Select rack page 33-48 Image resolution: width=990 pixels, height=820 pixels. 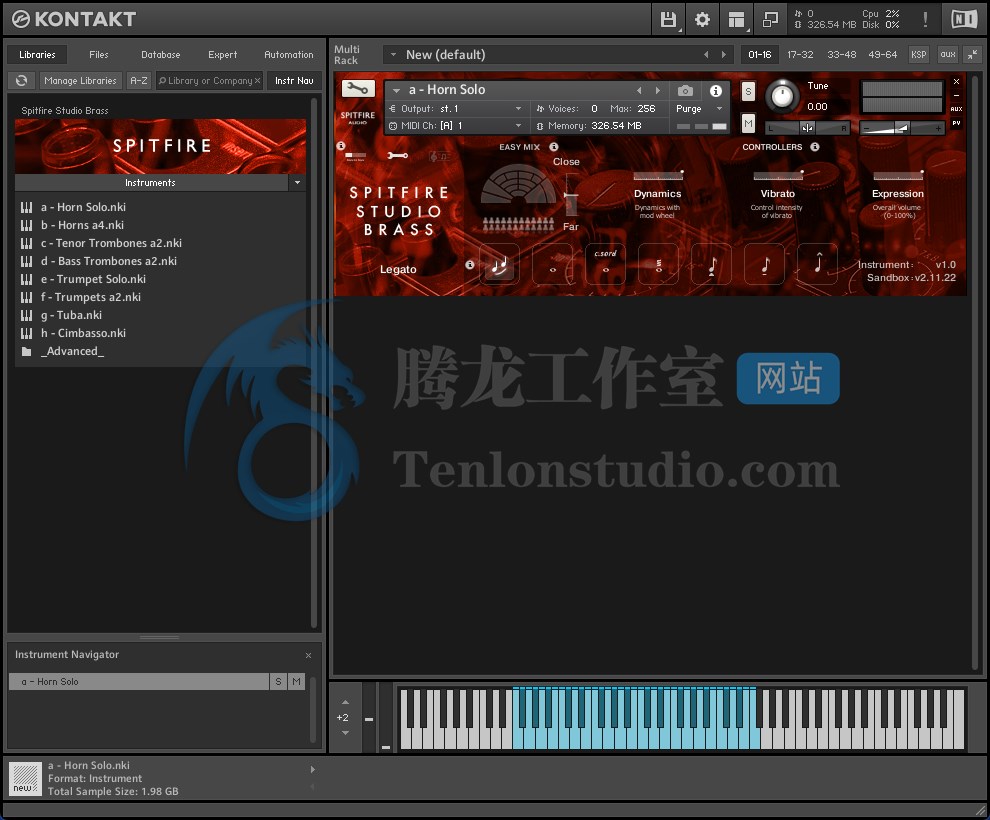842,55
